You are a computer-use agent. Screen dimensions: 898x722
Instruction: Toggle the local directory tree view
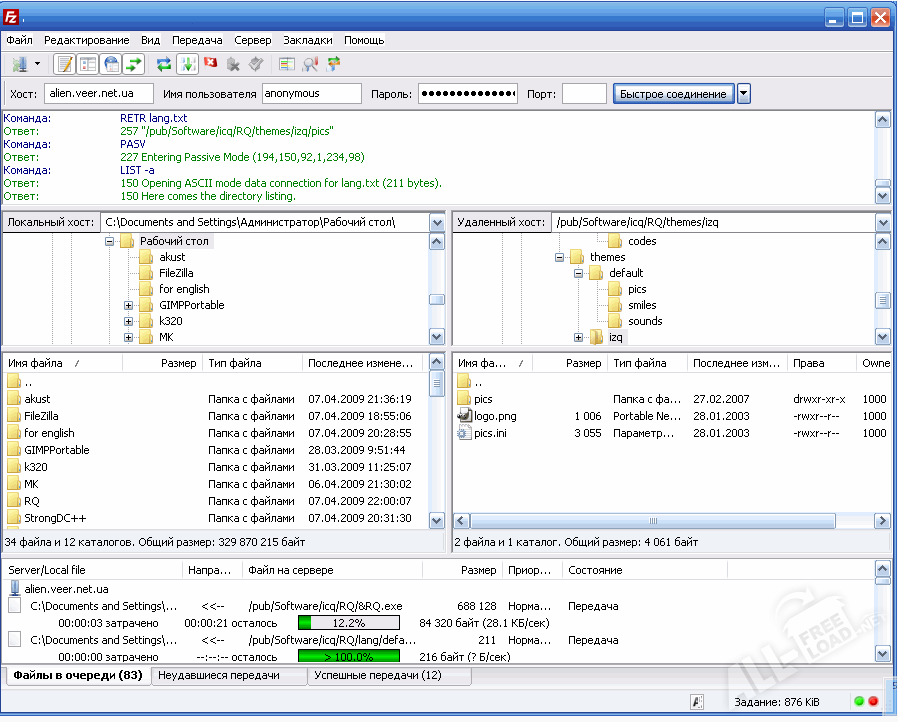click(x=88, y=64)
